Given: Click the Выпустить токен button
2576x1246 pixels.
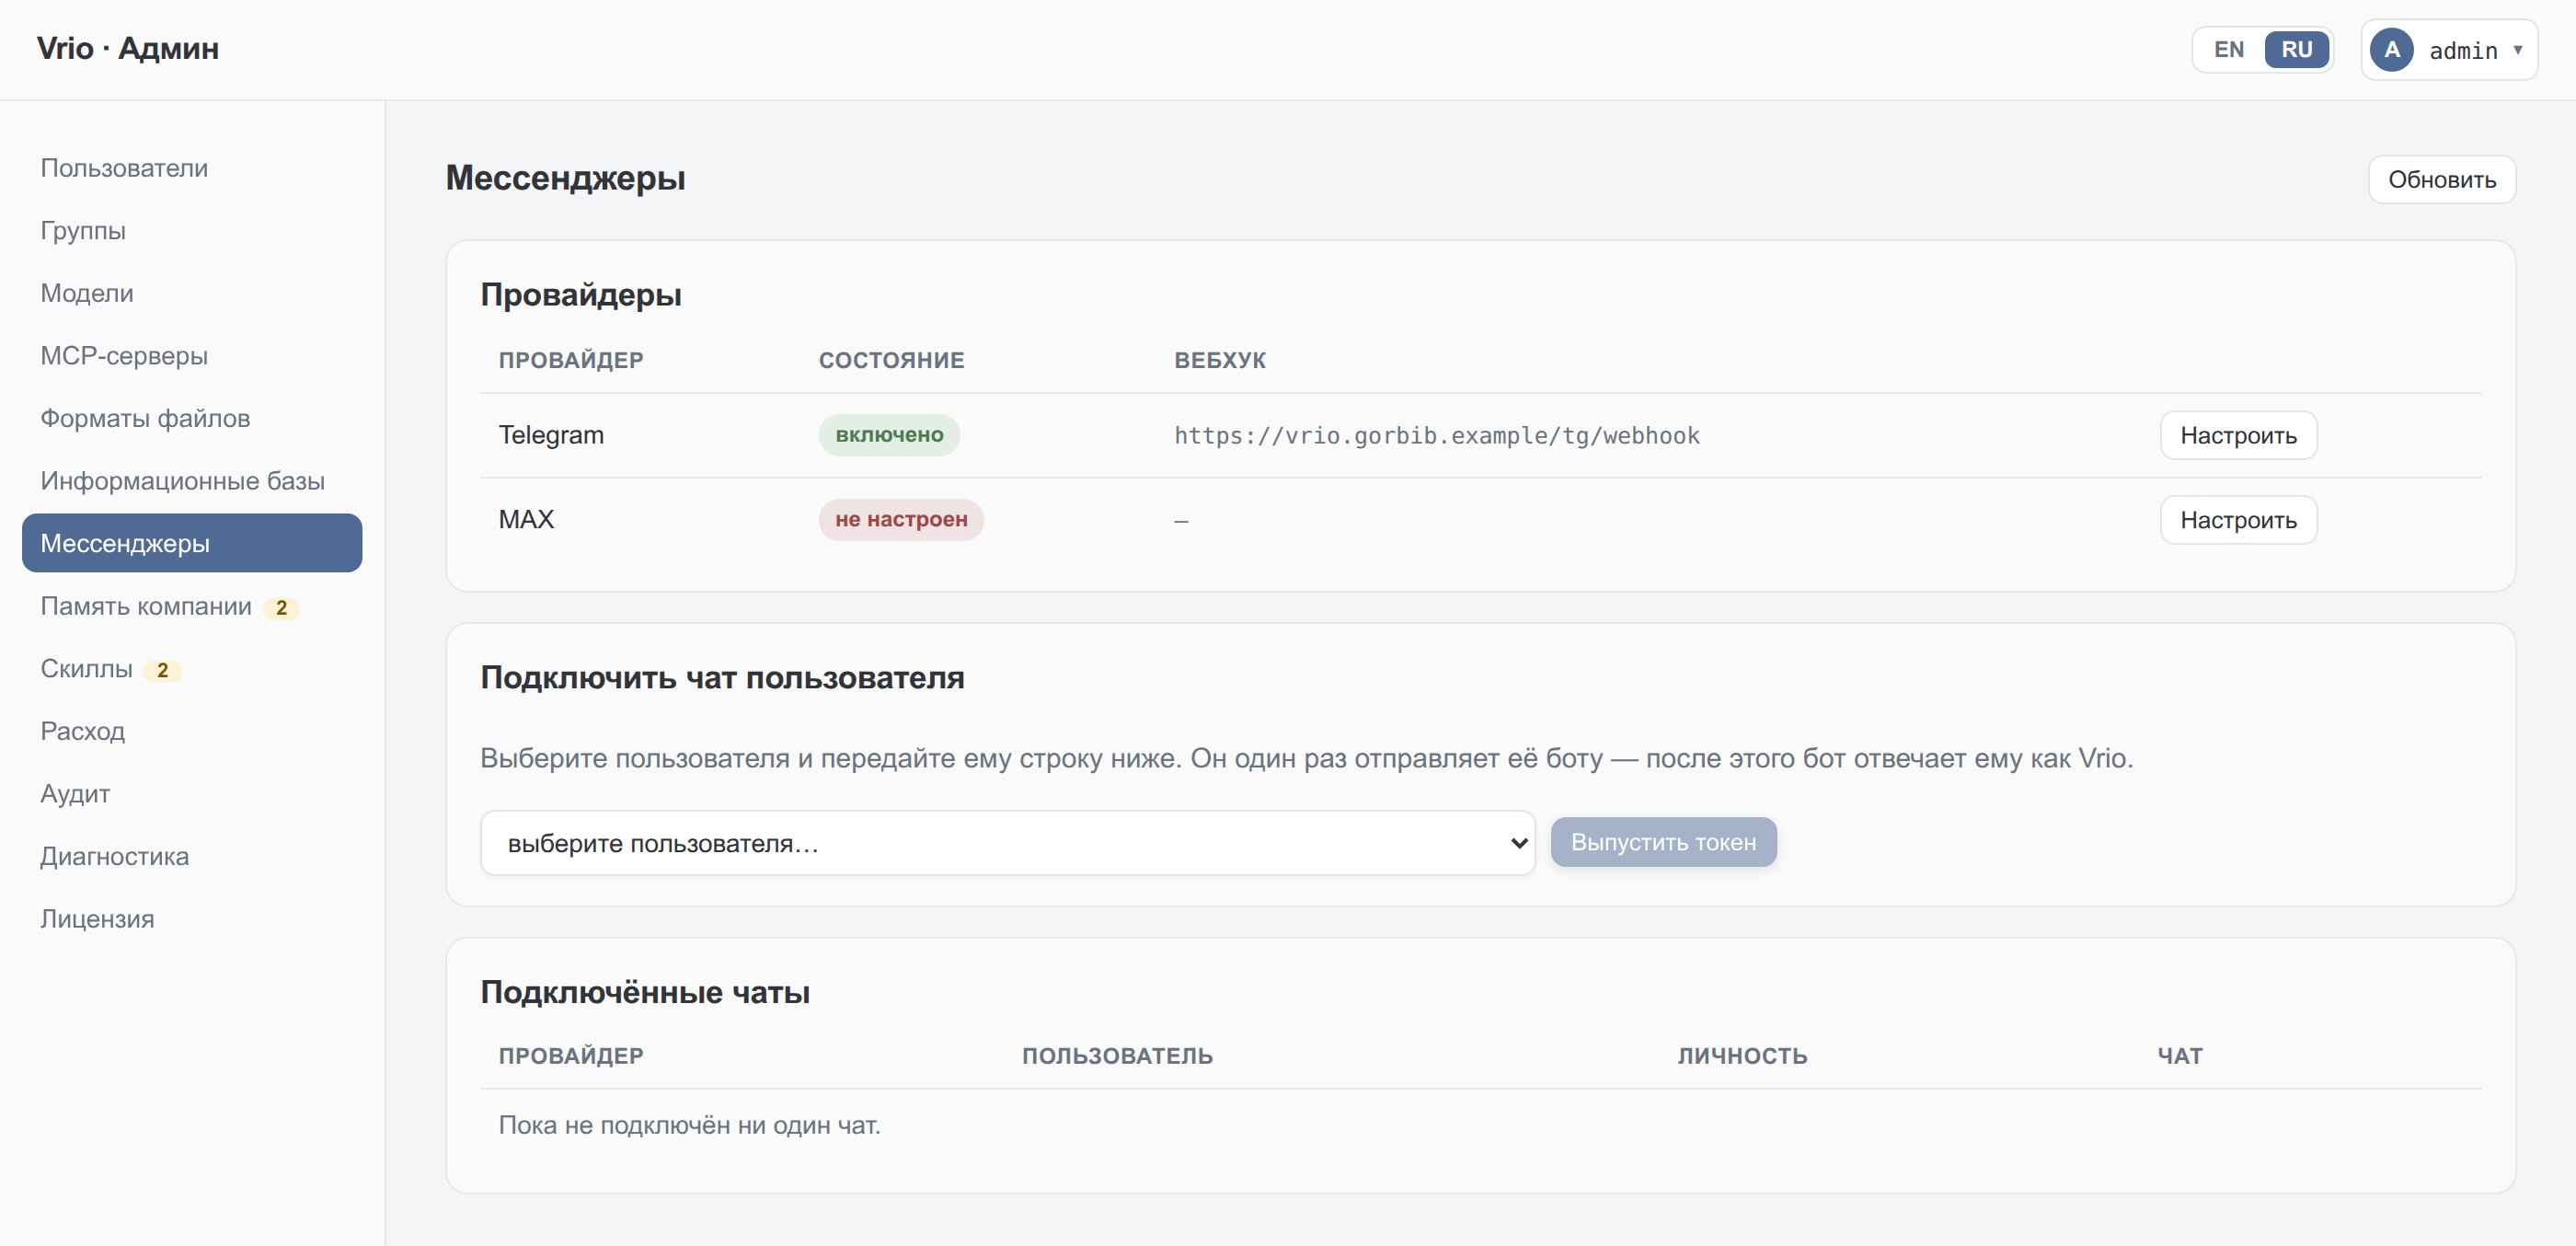Looking at the screenshot, I should coord(1663,843).
